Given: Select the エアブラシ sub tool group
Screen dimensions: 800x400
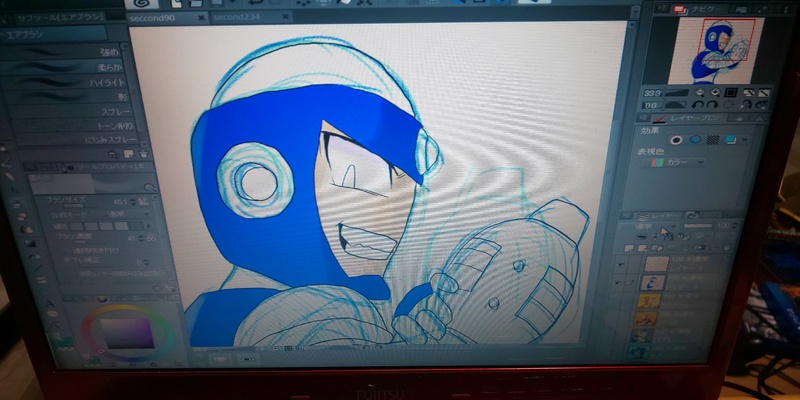Looking at the screenshot, I should click(x=54, y=34).
